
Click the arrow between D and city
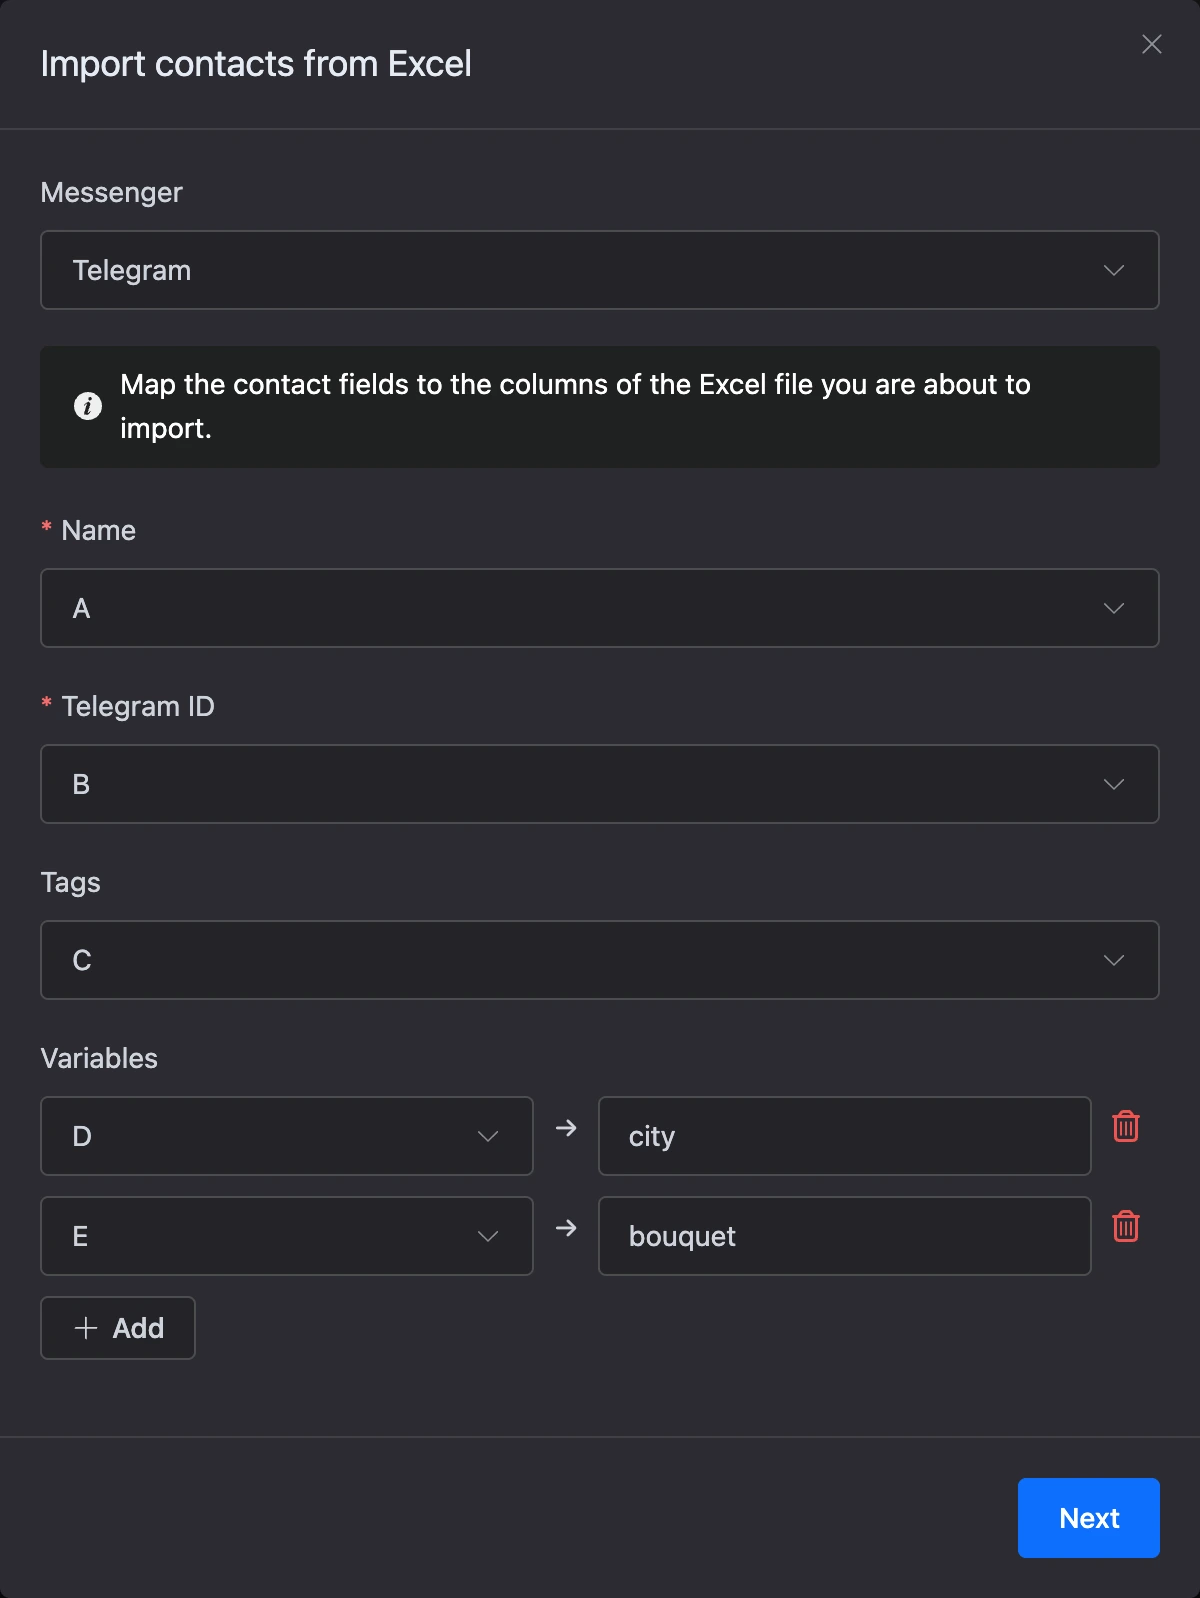(x=566, y=1128)
